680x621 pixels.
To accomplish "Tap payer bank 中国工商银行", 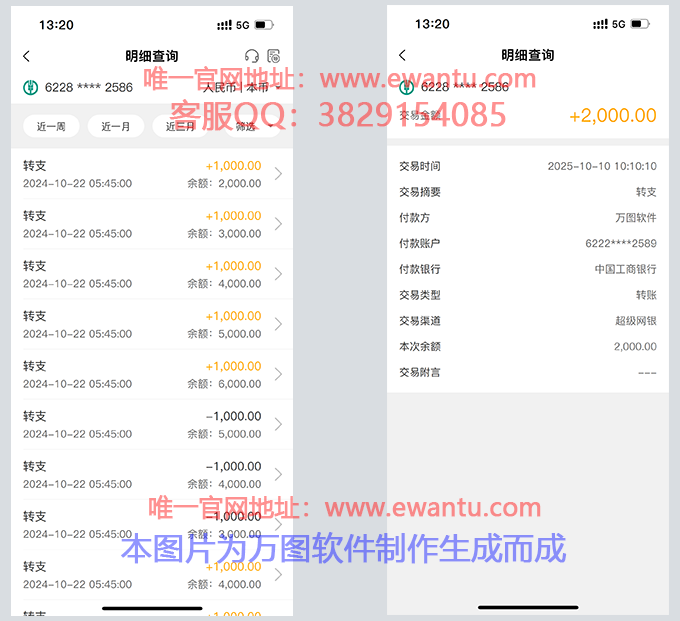I will (x=625, y=269).
